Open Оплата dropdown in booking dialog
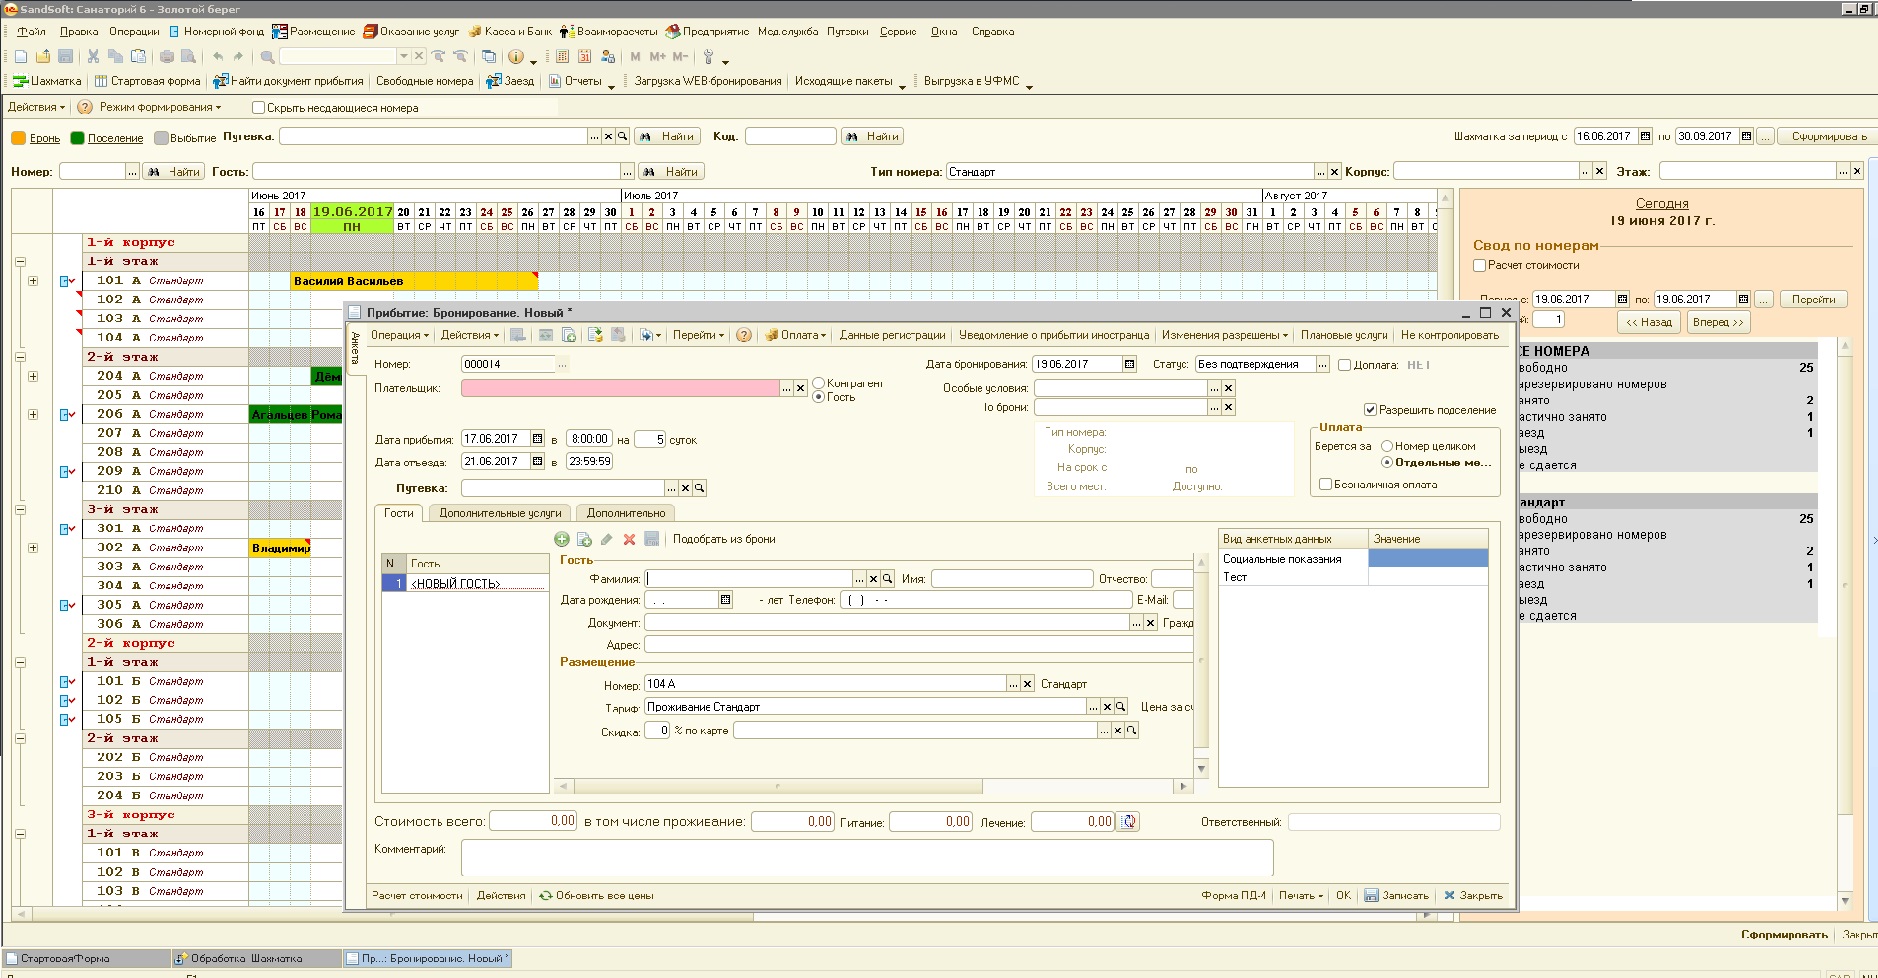Screen dimensions: 1878x978 coord(797,336)
